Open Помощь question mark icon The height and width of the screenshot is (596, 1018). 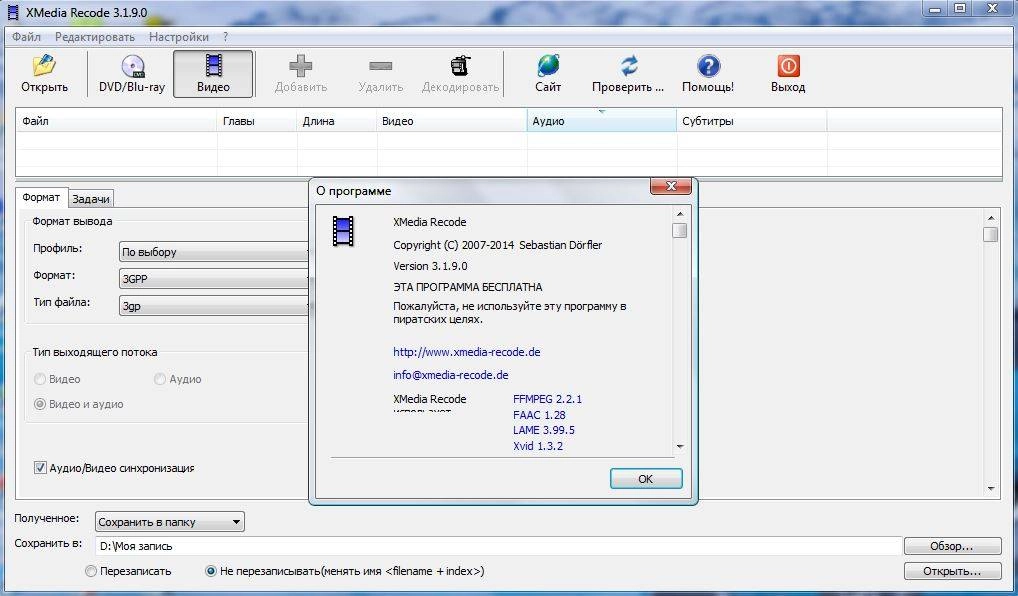click(x=708, y=66)
